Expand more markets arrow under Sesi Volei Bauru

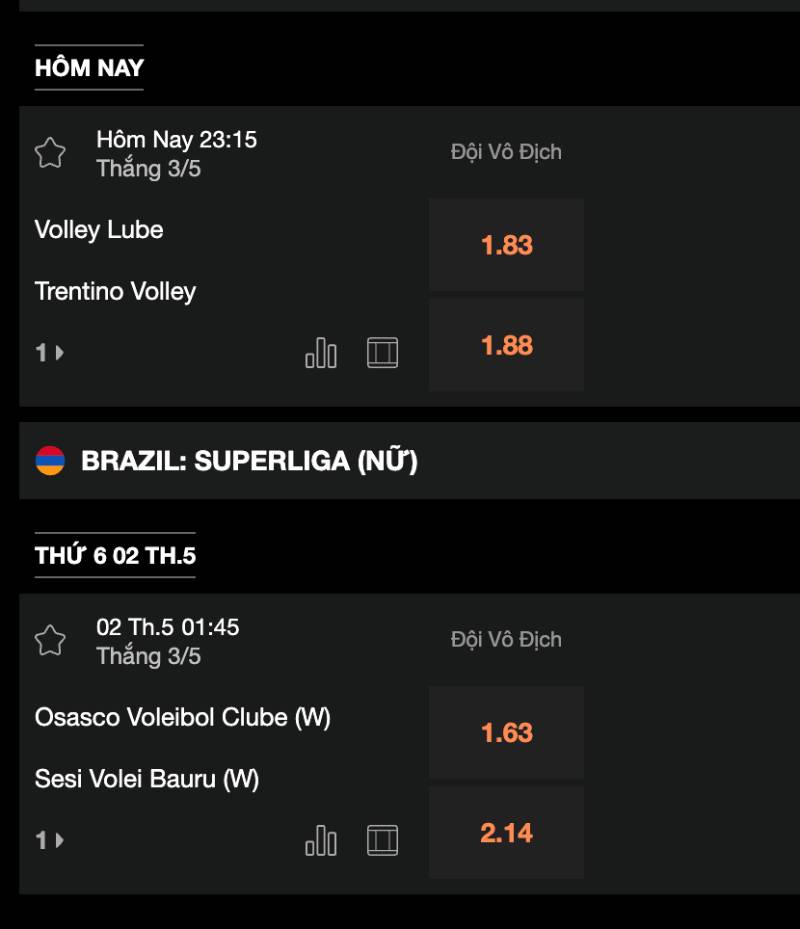(50, 841)
